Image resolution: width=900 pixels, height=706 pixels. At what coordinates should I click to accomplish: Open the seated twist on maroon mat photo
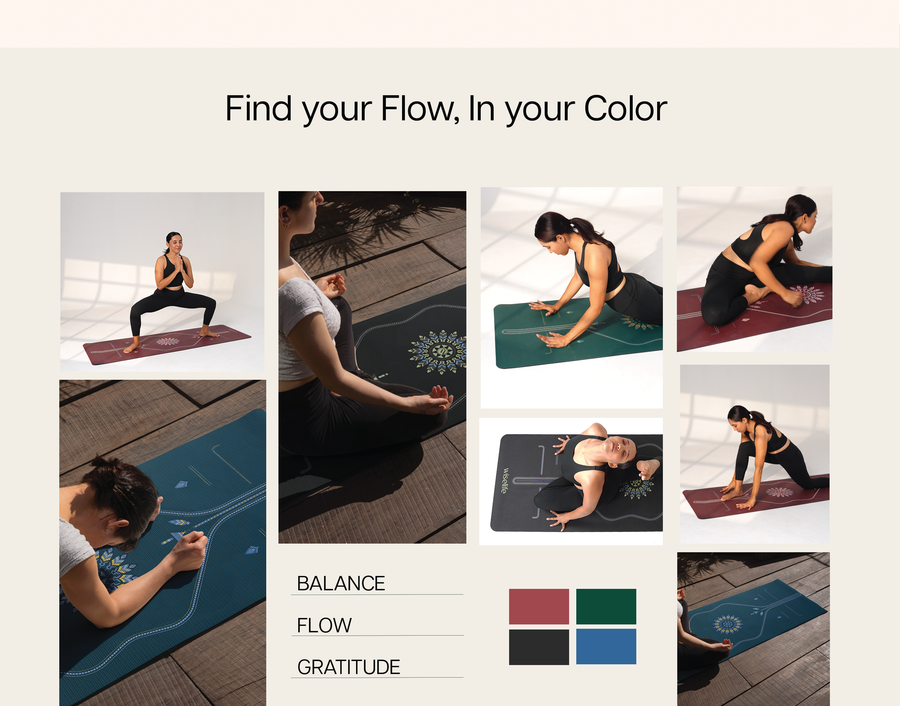point(754,269)
